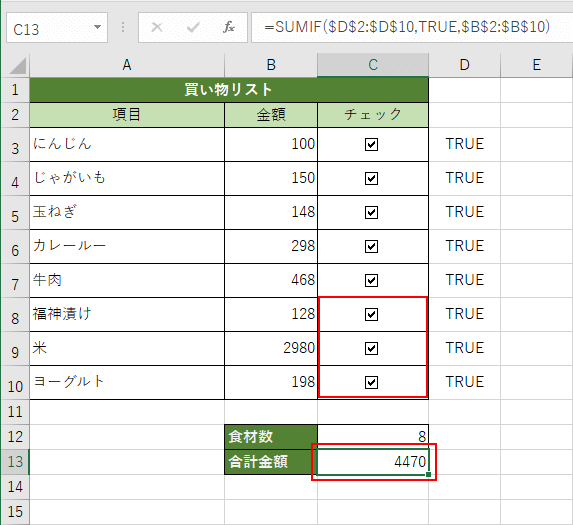573x525 pixels.
Task: Toggle the checkbox for にんじん
Action: (x=371, y=145)
